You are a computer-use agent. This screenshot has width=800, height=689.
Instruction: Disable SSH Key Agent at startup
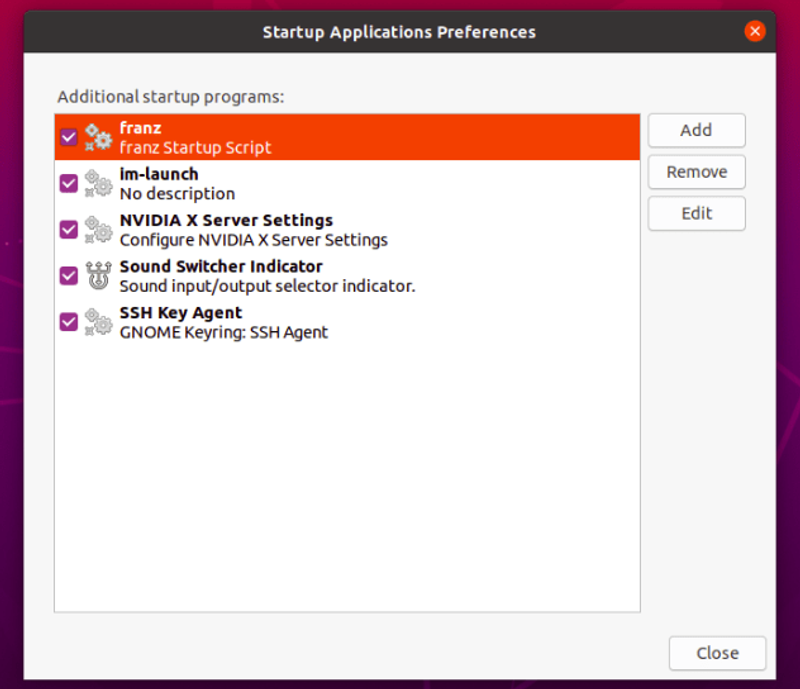point(69,322)
